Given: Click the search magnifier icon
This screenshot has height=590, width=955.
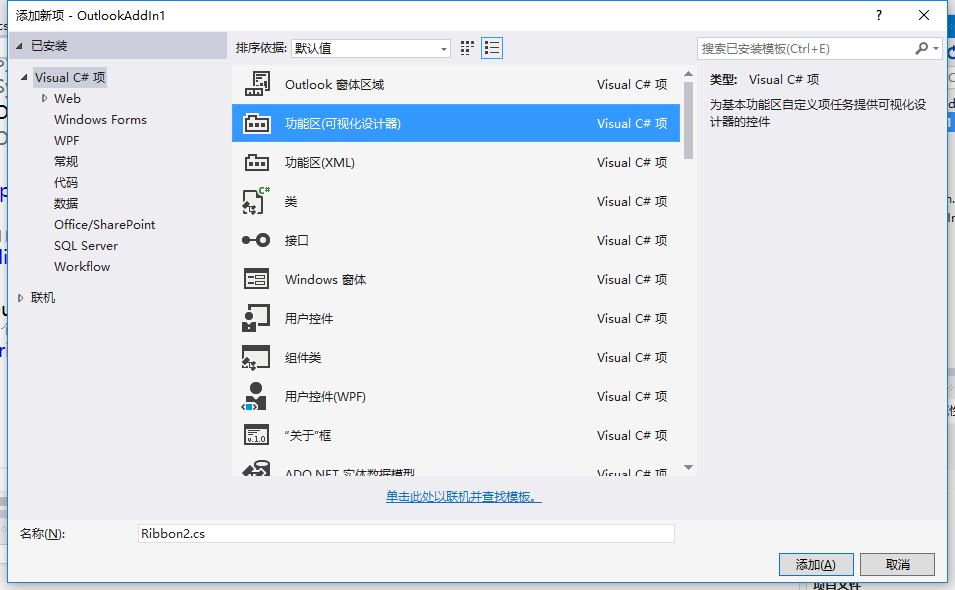Looking at the screenshot, I should (x=922, y=48).
